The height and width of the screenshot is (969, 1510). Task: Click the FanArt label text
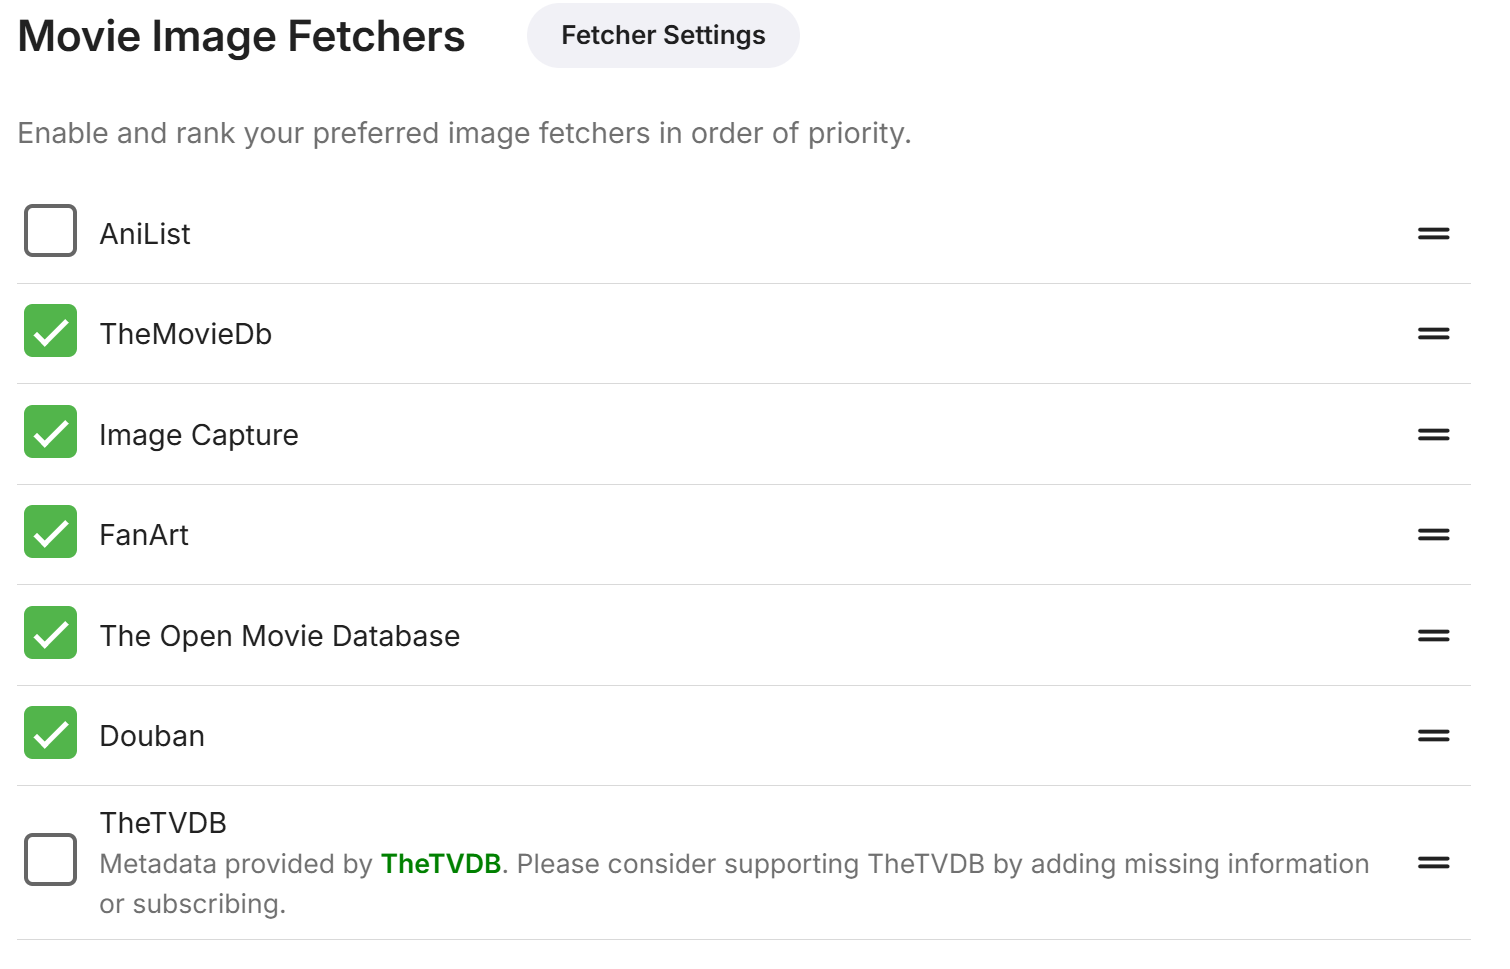click(x=144, y=535)
